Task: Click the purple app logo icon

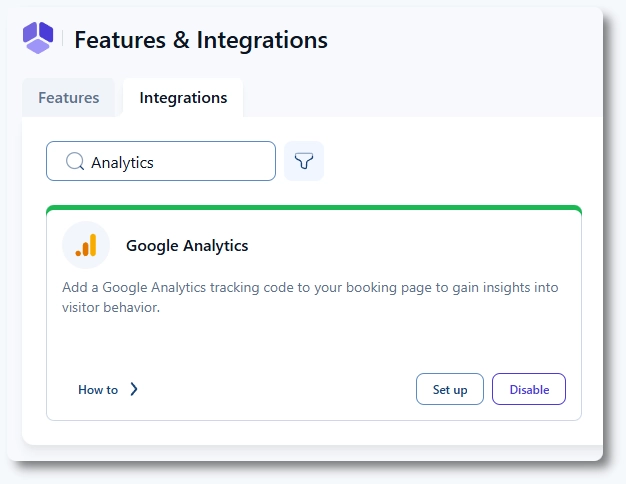Action: [x=38, y=38]
